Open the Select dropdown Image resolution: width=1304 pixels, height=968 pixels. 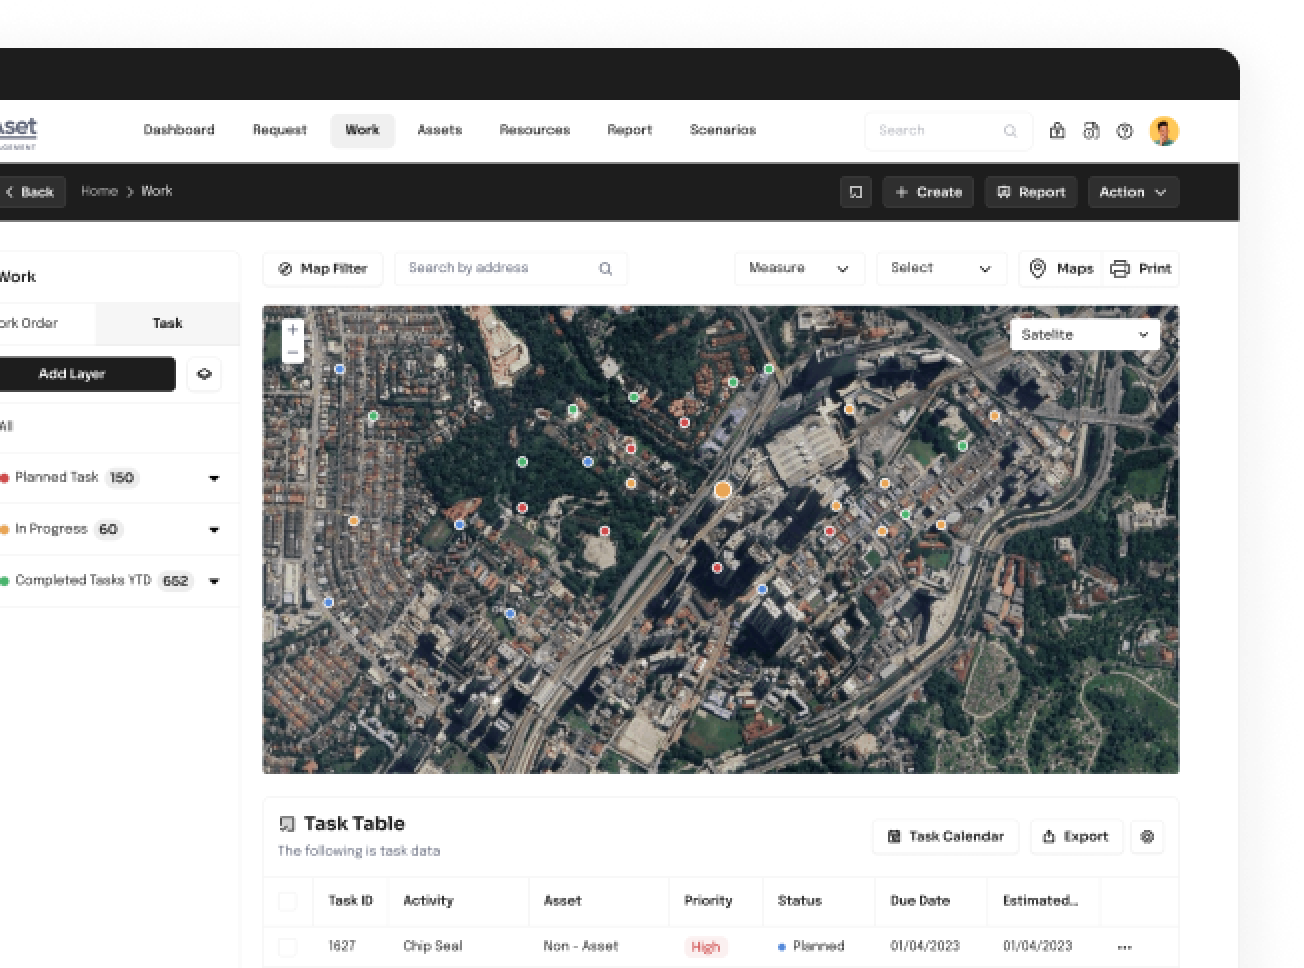[942, 268]
